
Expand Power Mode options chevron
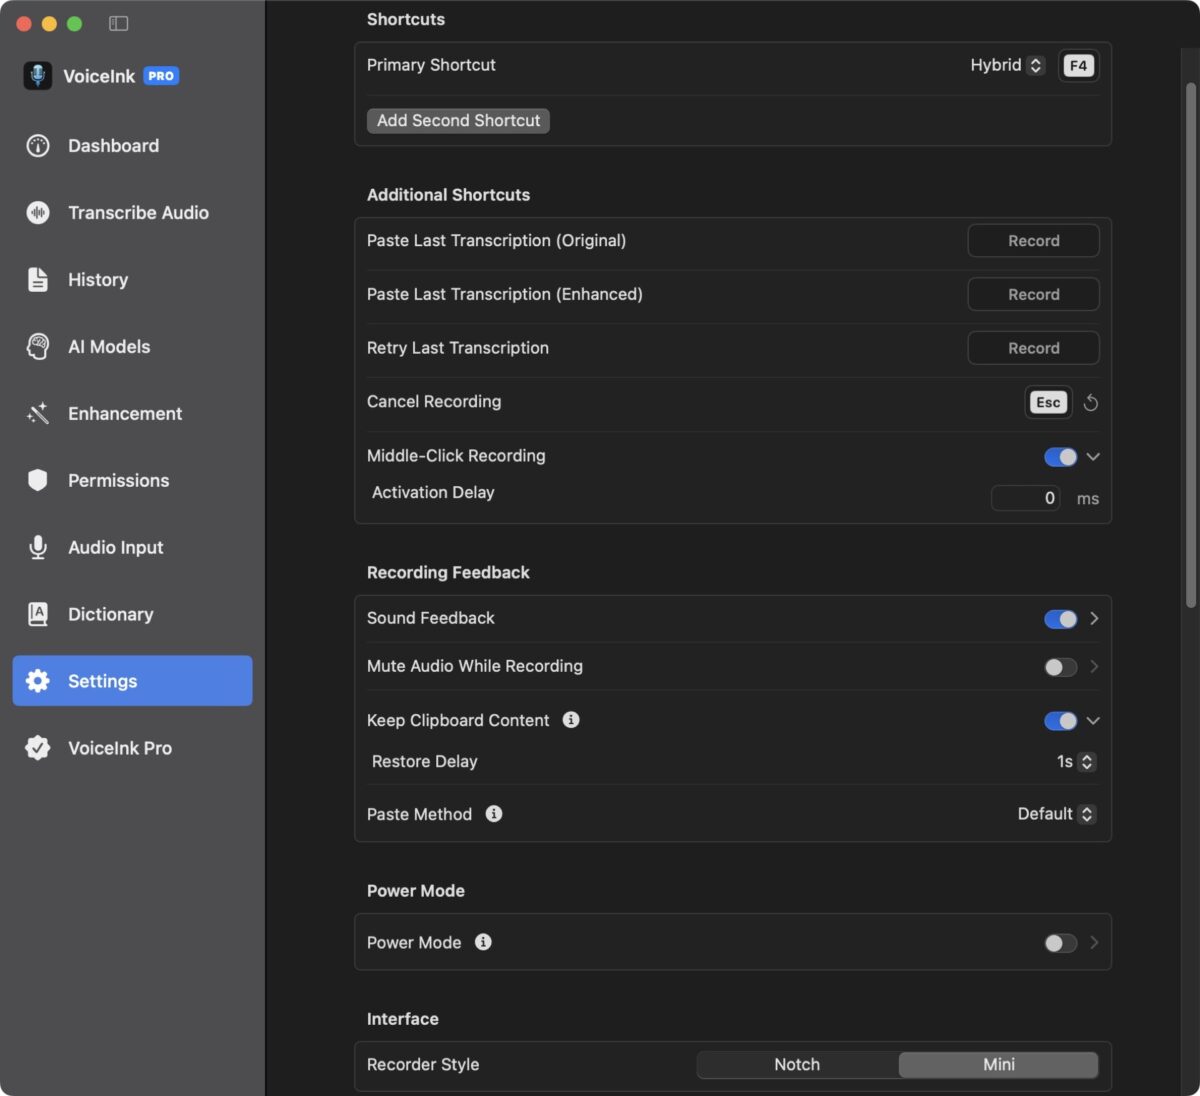tap(1094, 943)
